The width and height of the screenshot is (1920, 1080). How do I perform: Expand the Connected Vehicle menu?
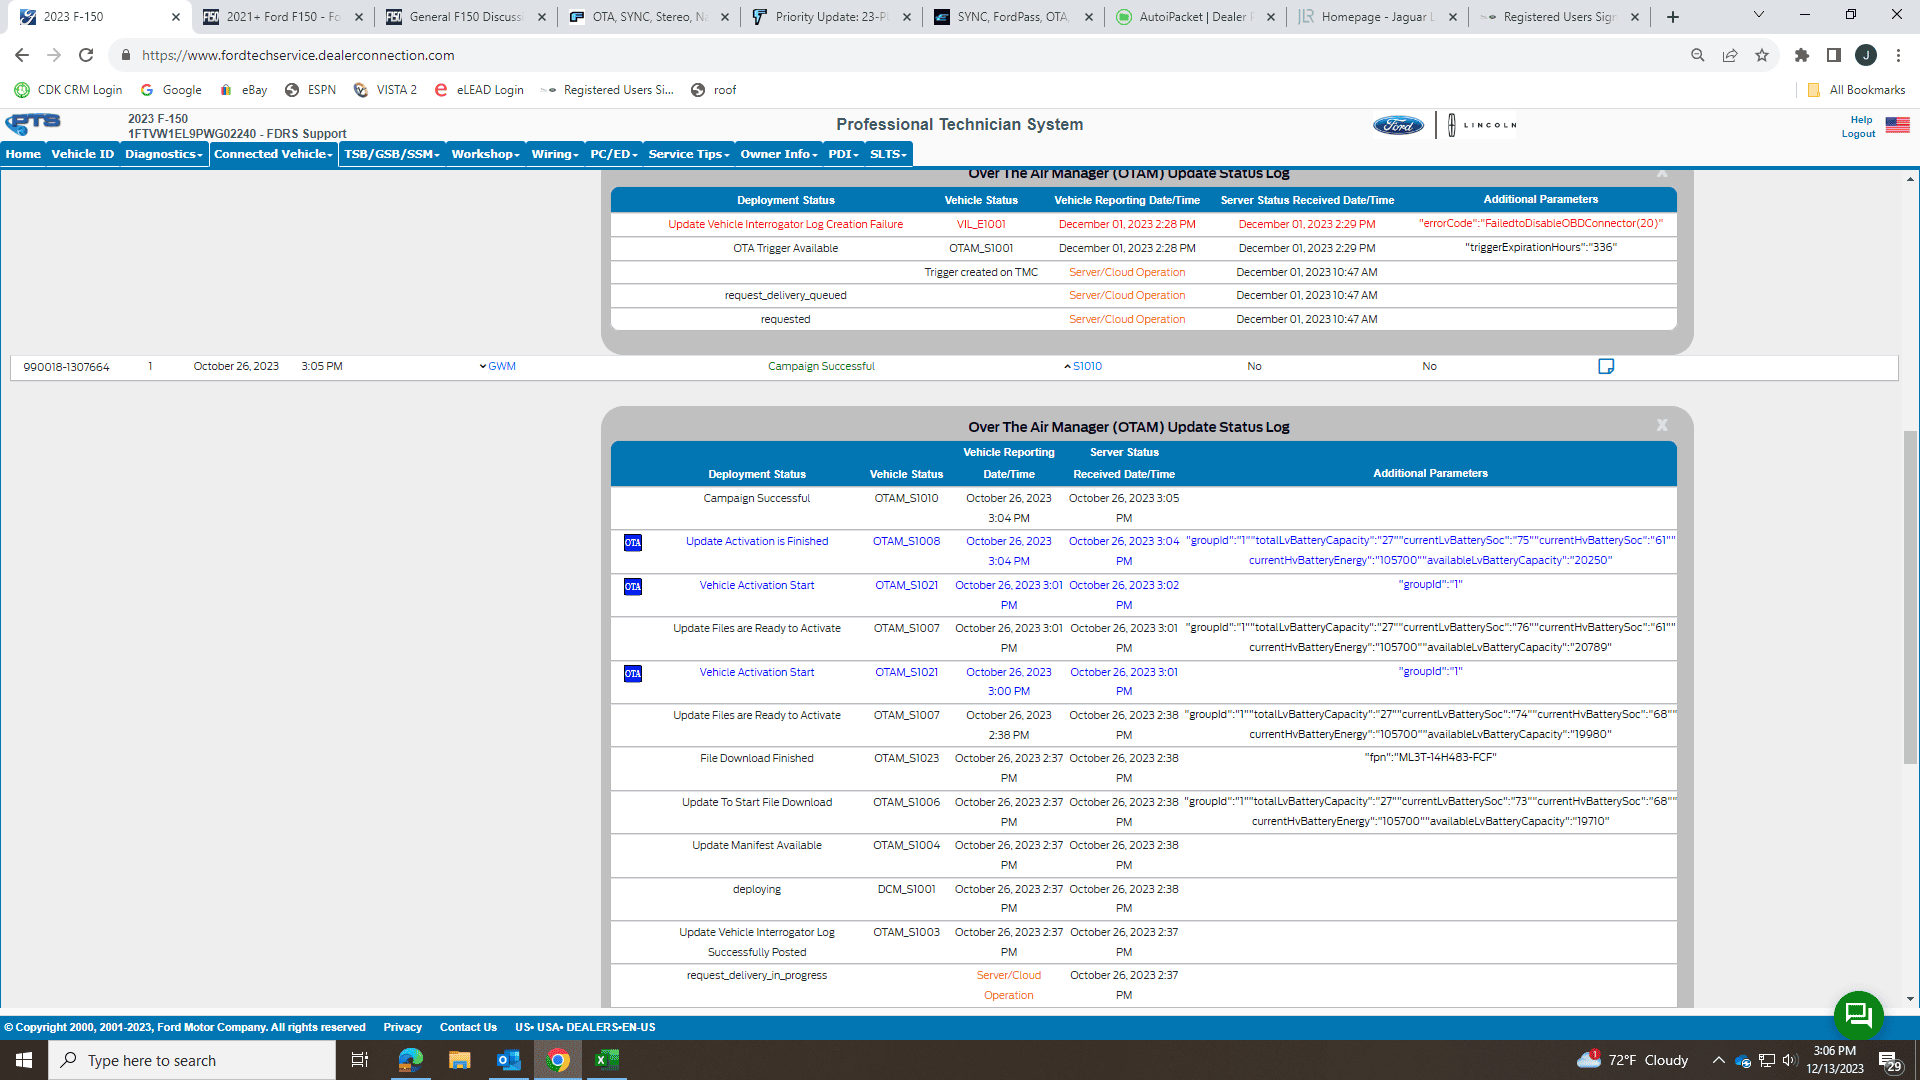point(273,154)
